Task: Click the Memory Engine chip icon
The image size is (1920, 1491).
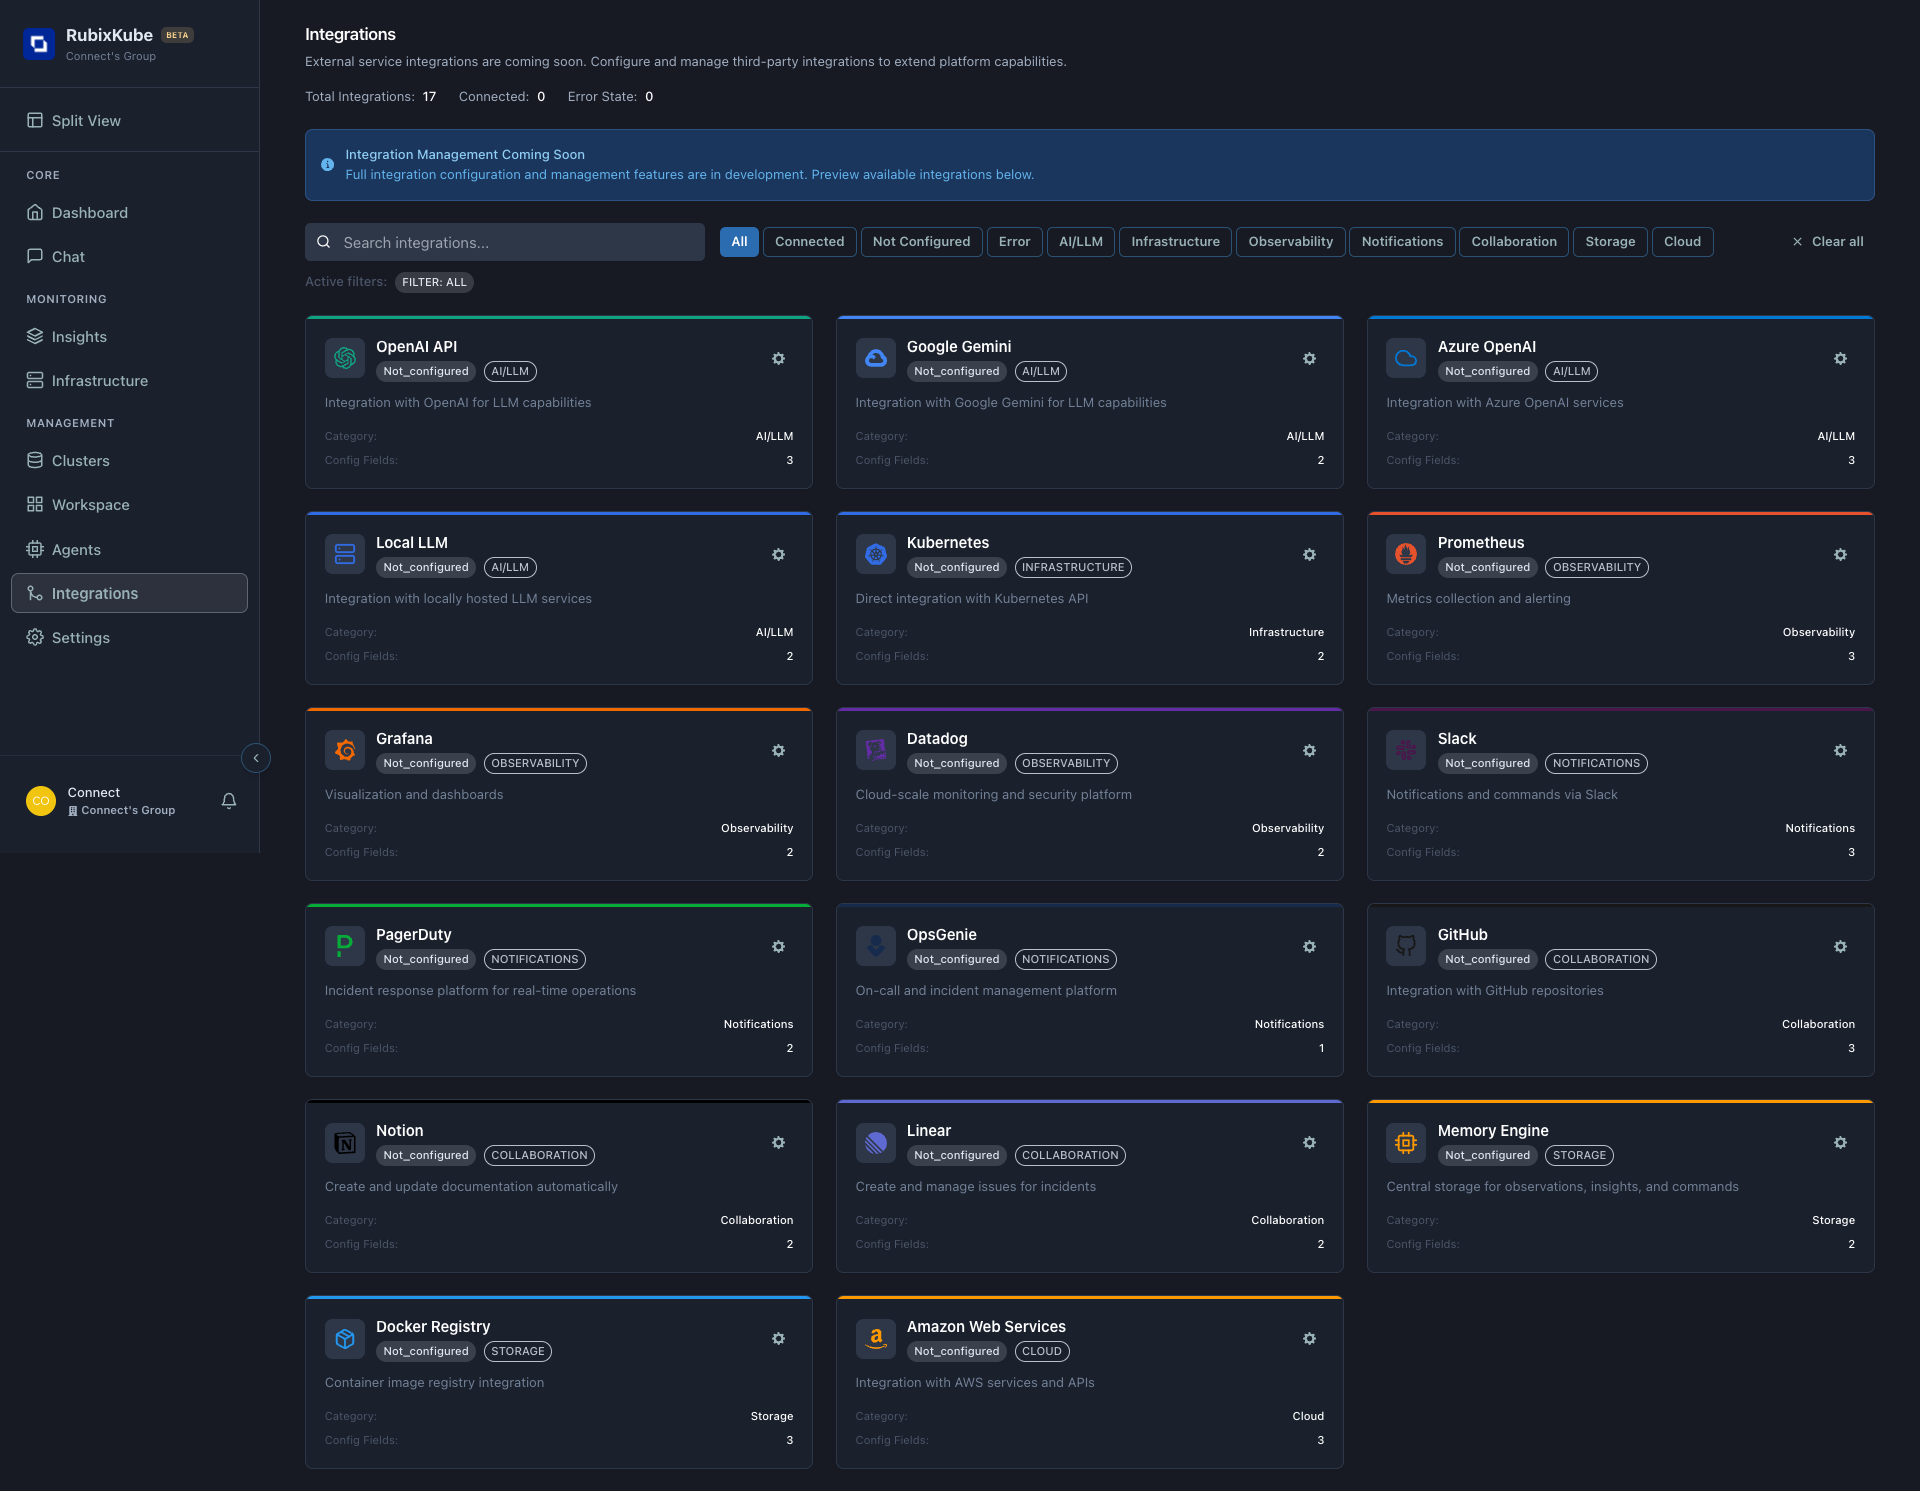Action: click(1406, 1142)
